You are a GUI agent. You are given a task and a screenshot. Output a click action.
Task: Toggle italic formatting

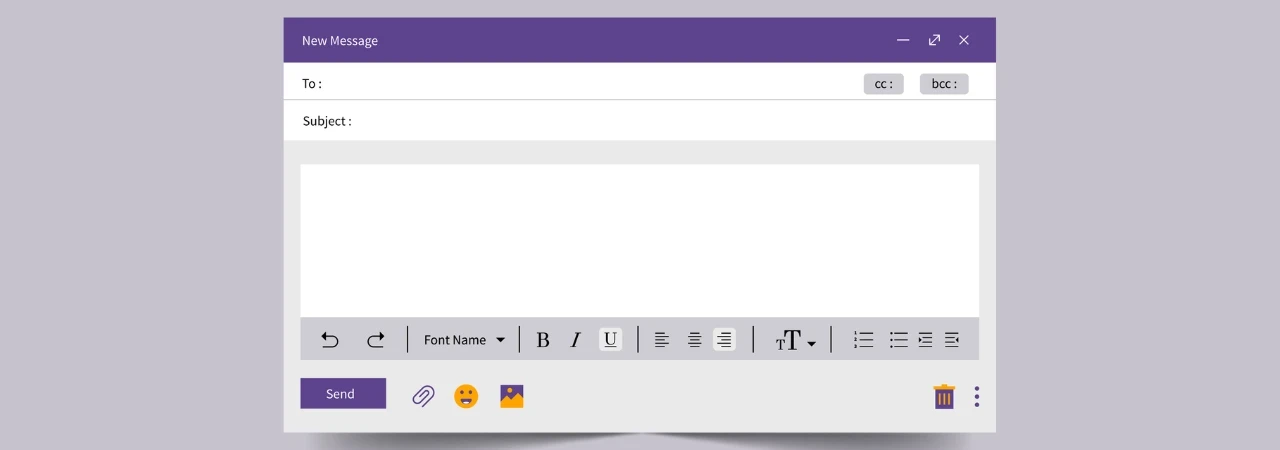pyautogui.click(x=575, y=340)
